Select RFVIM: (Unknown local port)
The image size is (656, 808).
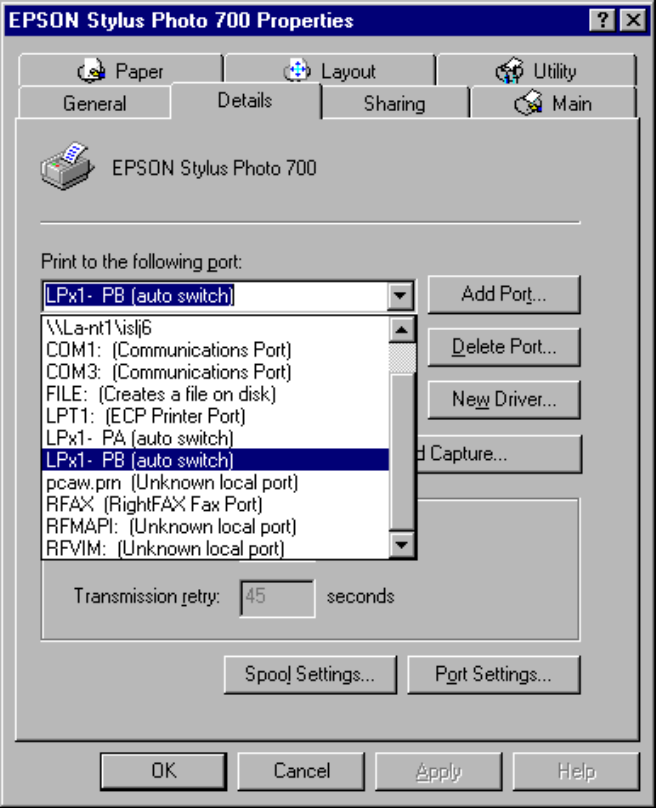tap(215, 548)
